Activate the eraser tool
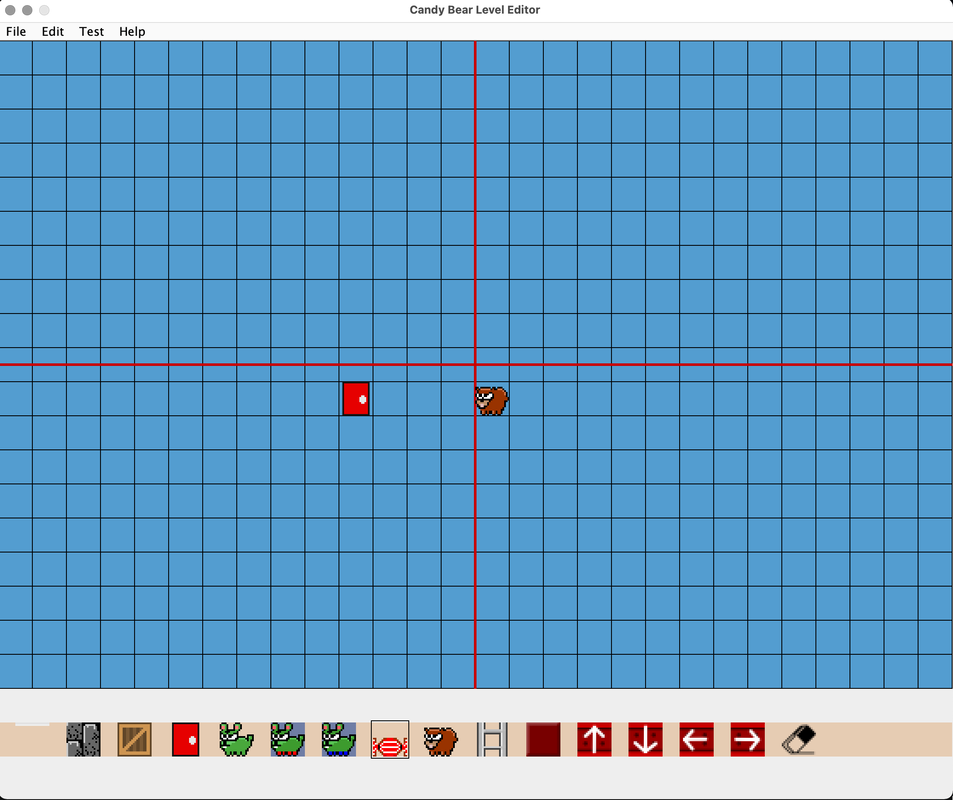This screenshot has width=953, height=800. click(x=798, y=740)
